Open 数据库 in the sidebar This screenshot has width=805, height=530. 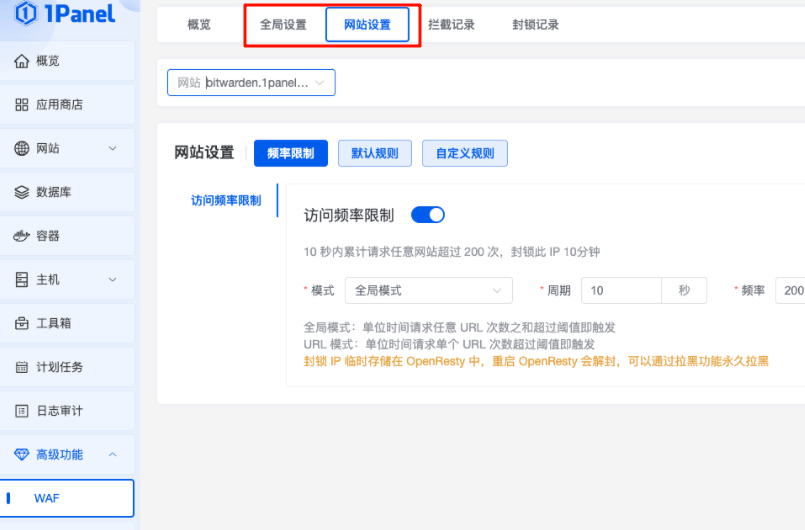coord(67,192)
